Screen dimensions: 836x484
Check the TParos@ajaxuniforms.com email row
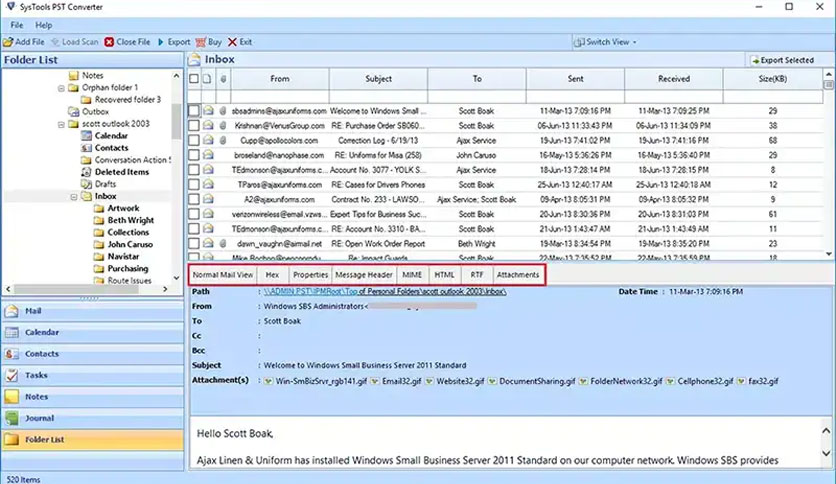194,184
